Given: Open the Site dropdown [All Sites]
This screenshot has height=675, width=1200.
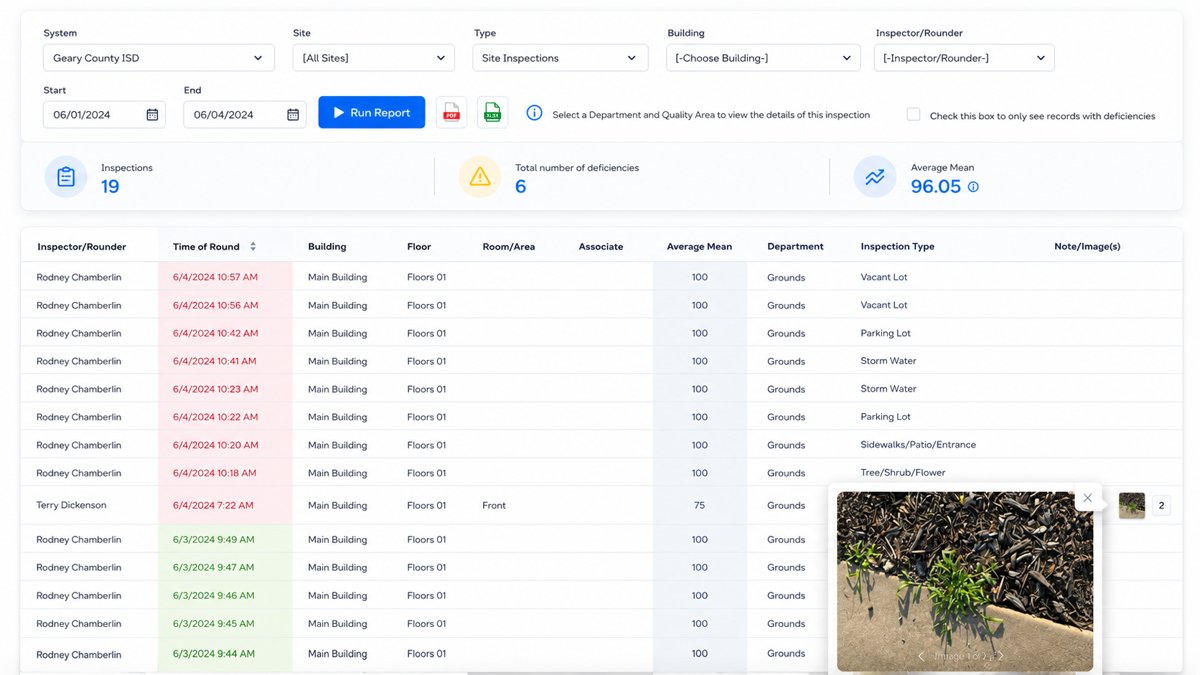Looking at the screenshot, I should [x=375, y=58].
